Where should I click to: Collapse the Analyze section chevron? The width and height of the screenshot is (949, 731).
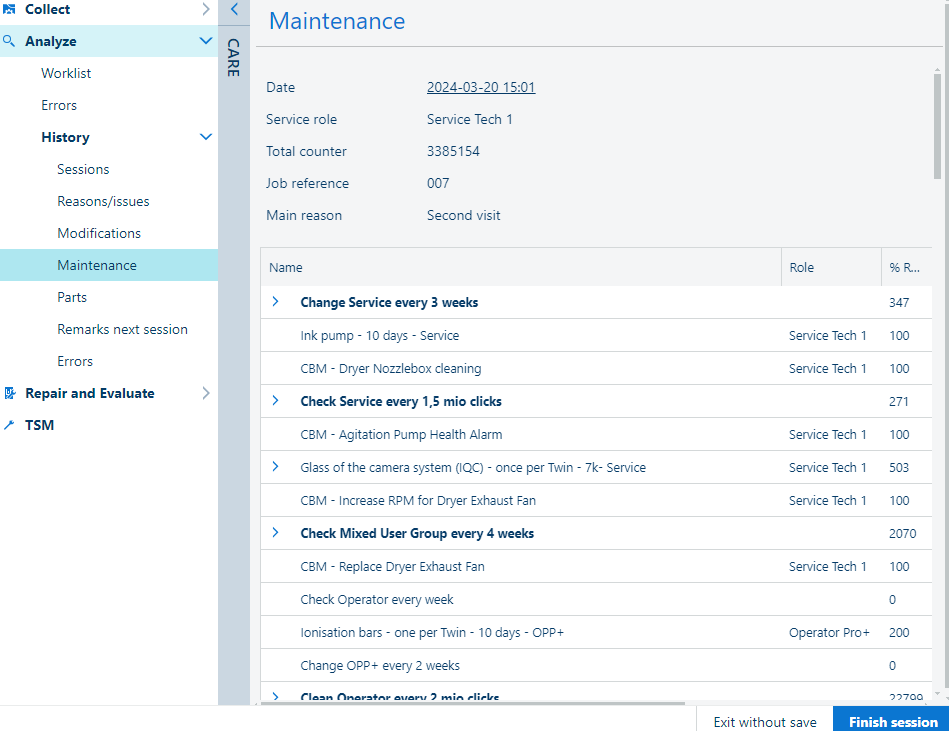coord(206,41)
